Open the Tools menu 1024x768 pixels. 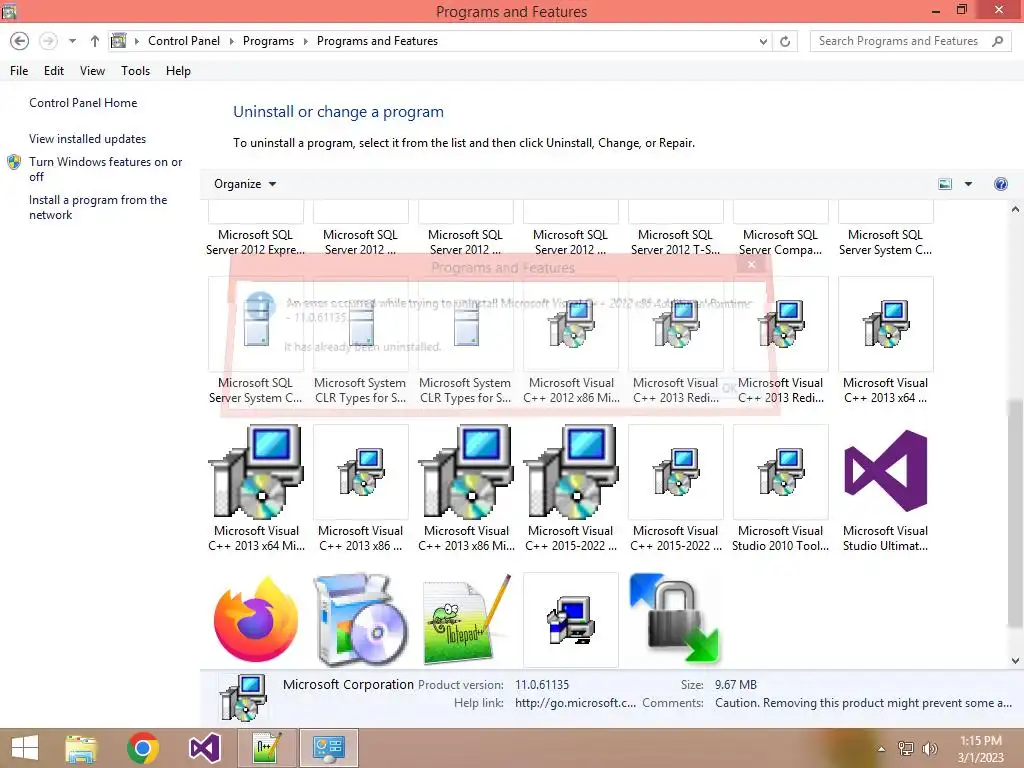135,71
